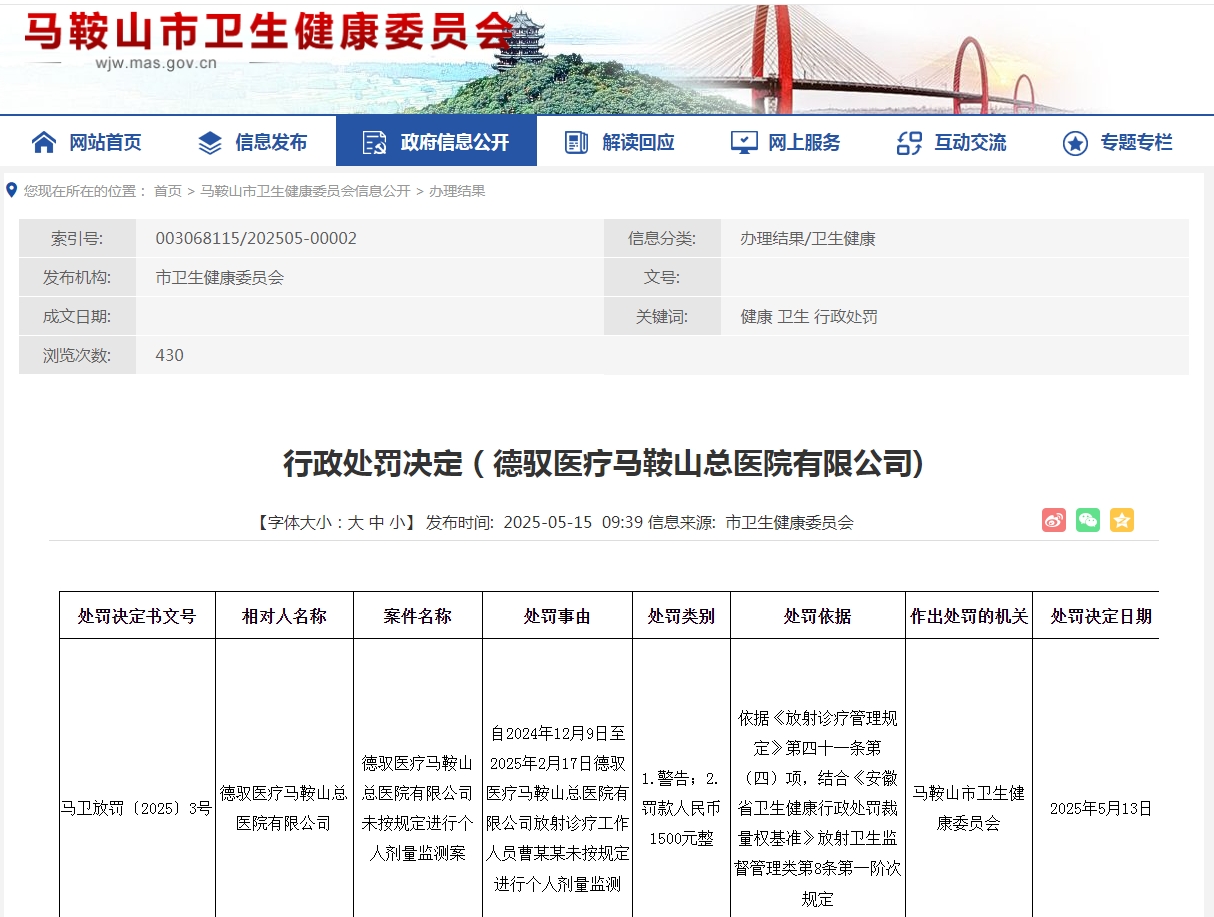
Task: Set font size to 小
Action: [397, 522]
